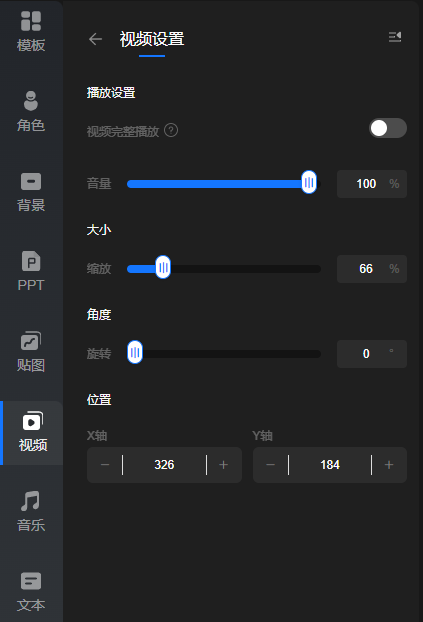423x622 pixels.
Task: Open the 模板 templates sidebar icon
Action: pyautogui.click(x=31, y=32)
